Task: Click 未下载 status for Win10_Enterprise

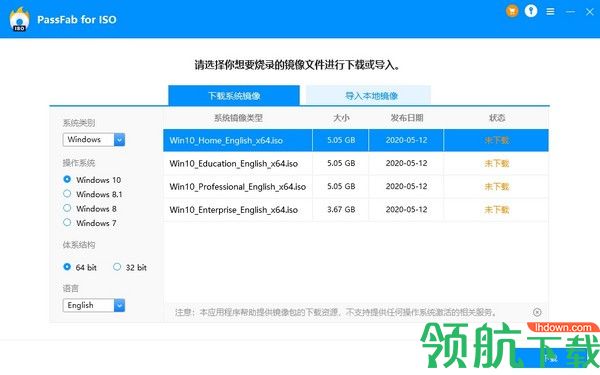Action: click(x=497, y=210)
